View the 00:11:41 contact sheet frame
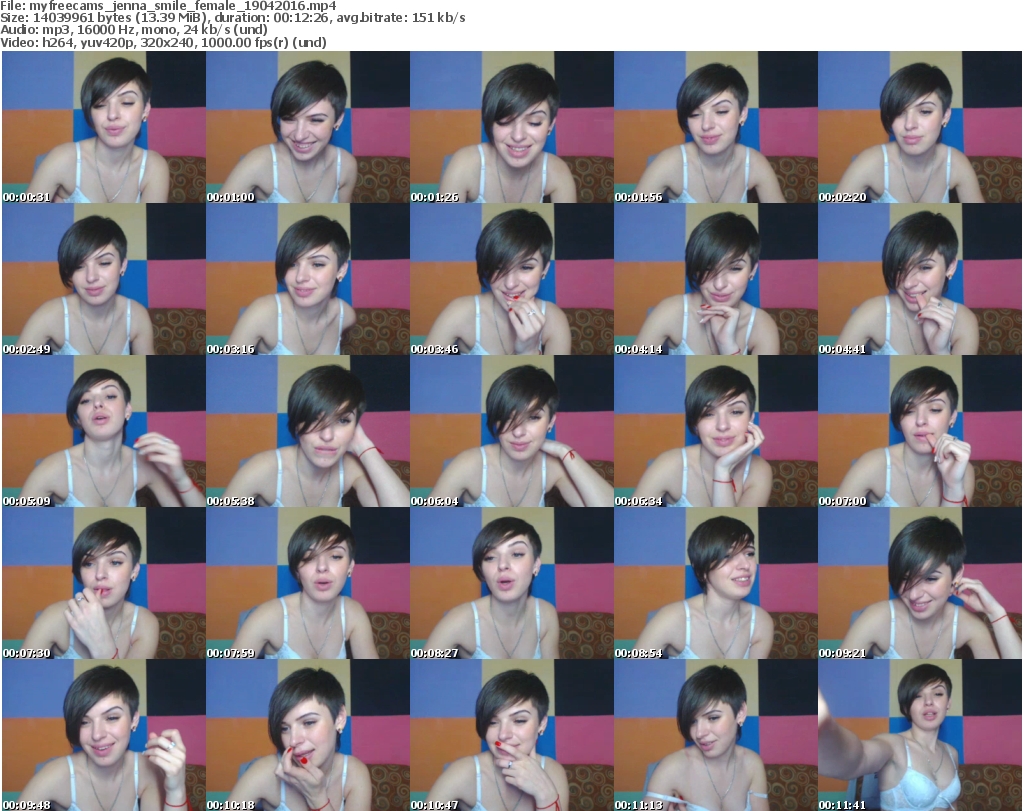Image resolution: width=1024 pixels, height=811 pixels. tap(920, 735)
